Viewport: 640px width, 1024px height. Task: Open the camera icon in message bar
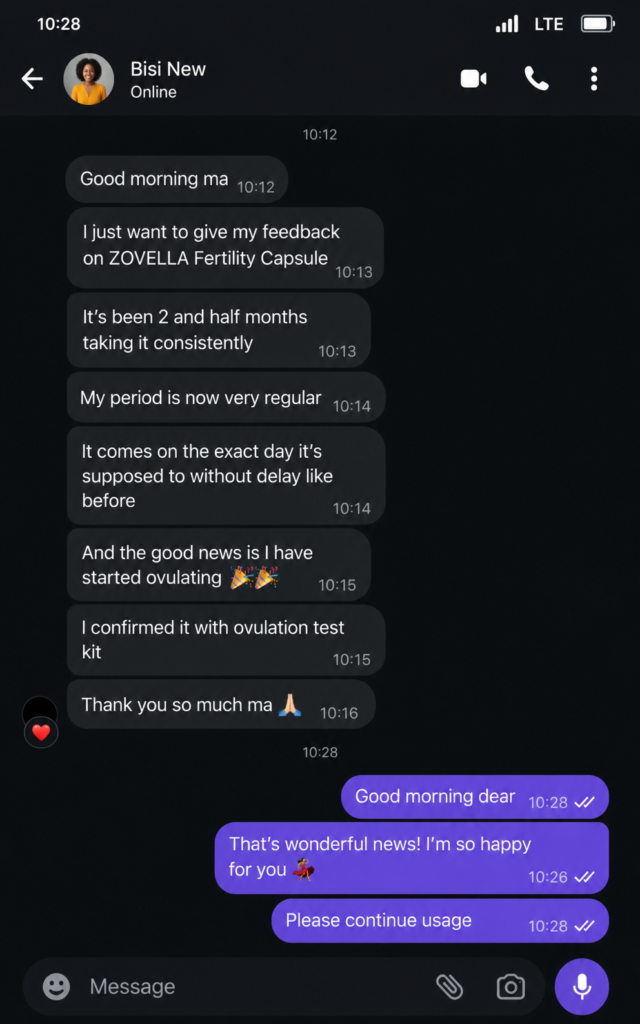coord(510,986)
